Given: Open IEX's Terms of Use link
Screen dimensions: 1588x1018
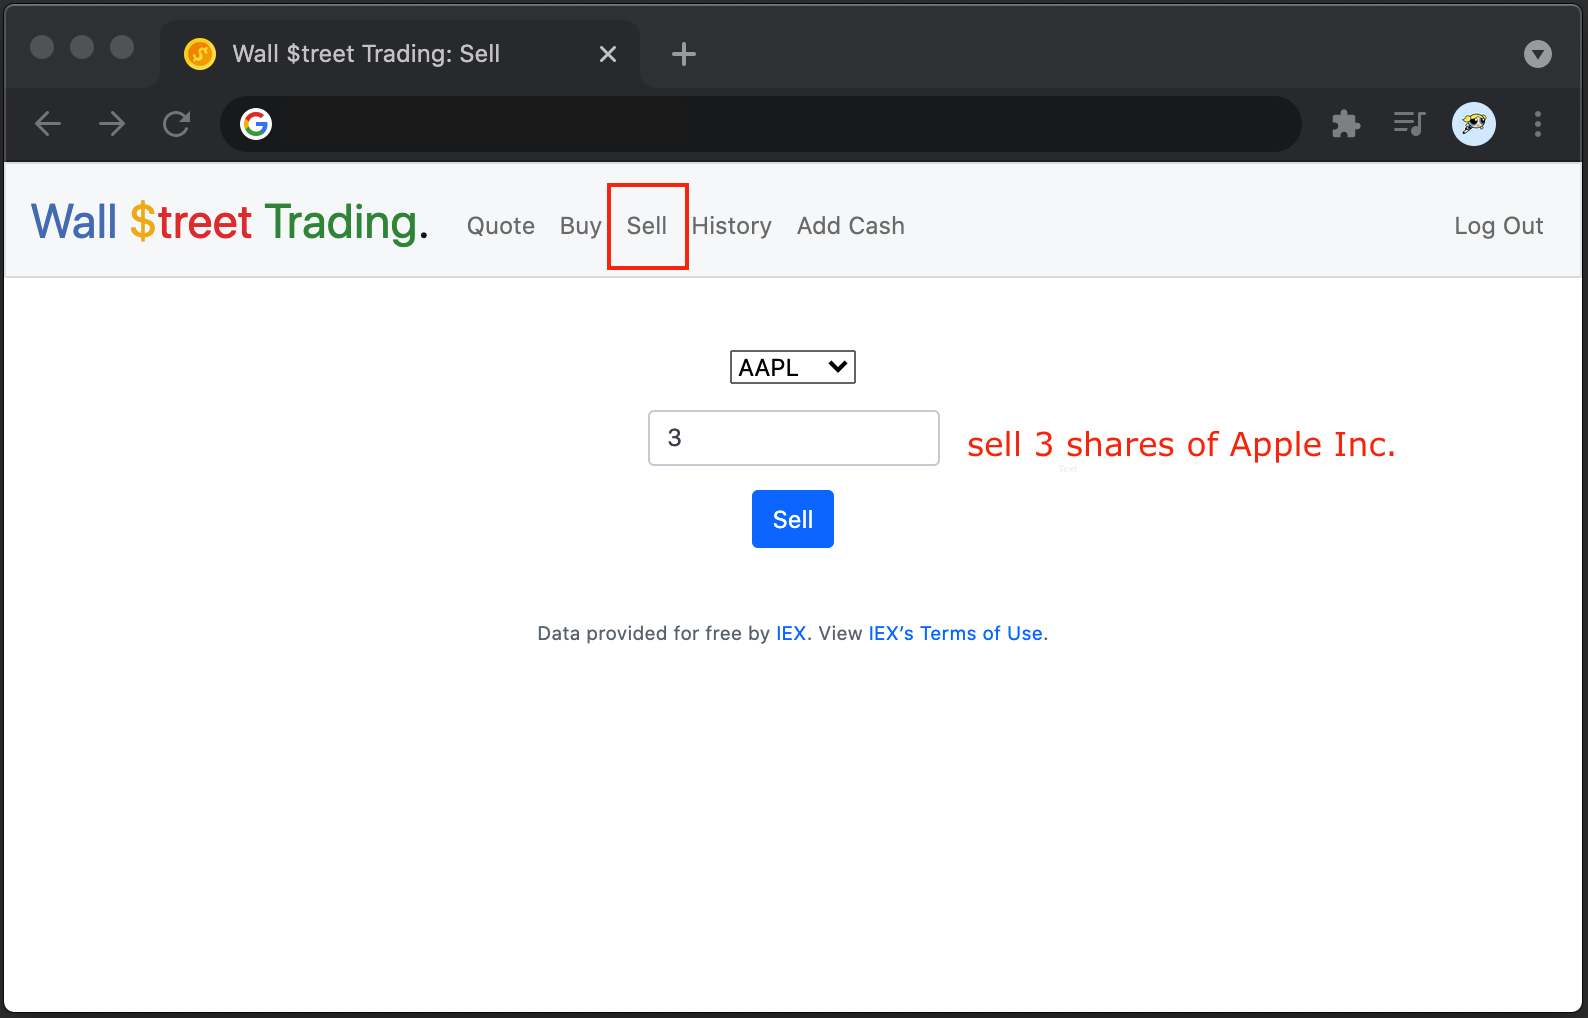Looking at the screenshot, I should [956, 633].
